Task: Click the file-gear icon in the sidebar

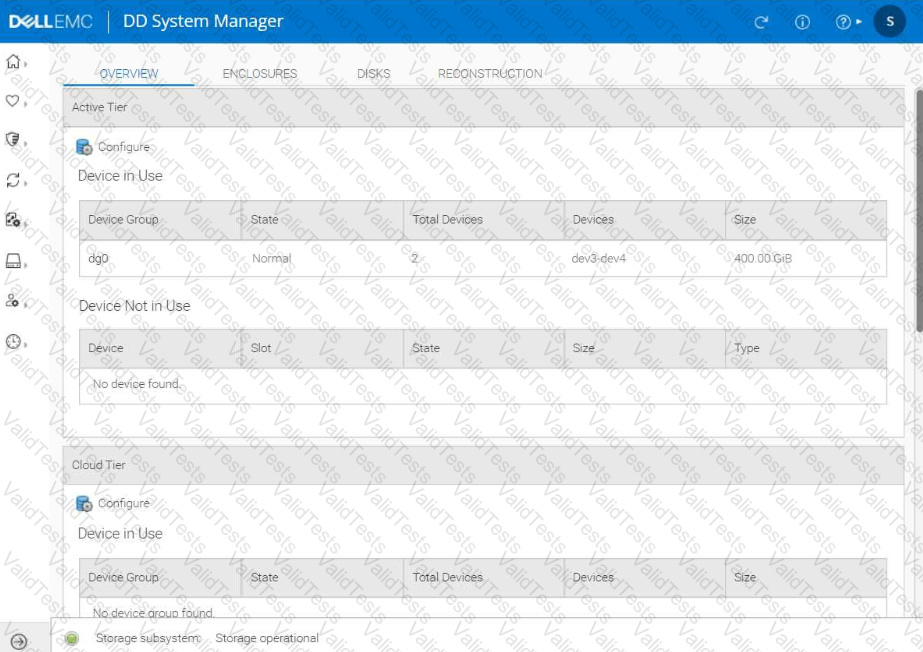Action: [x=14, y=220]
